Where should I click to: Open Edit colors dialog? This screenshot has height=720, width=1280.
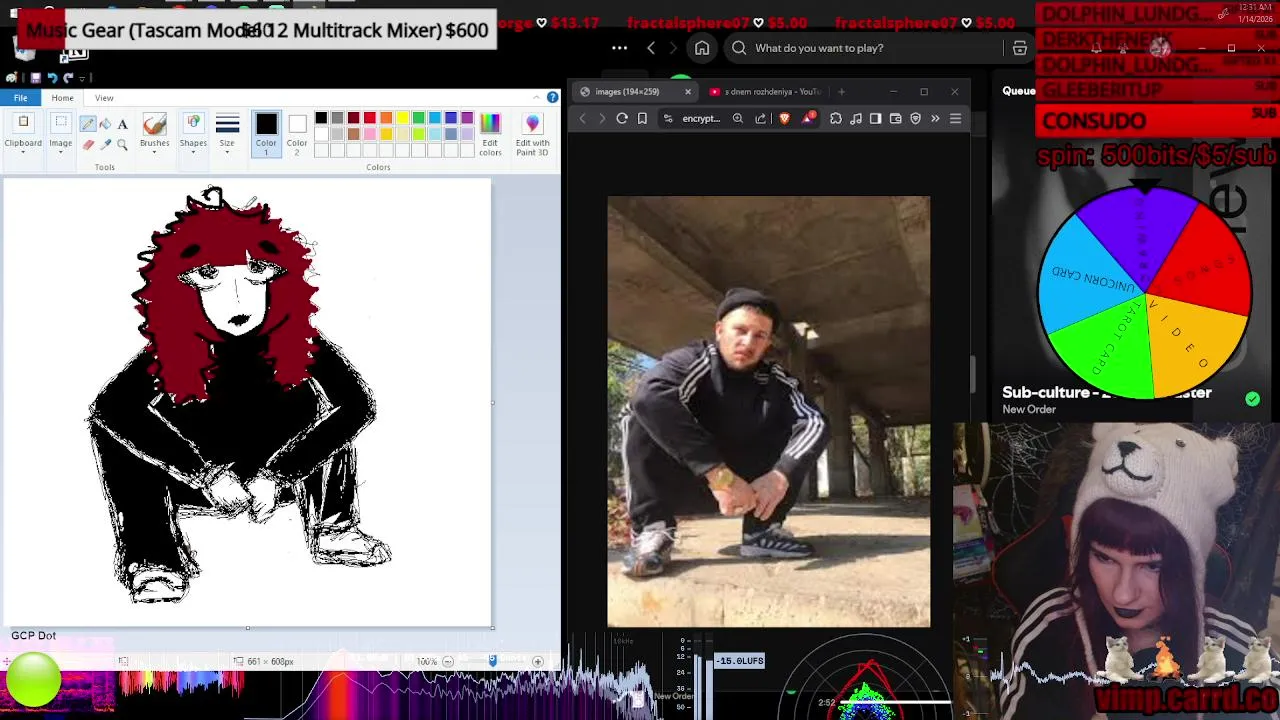click(490, 134)
